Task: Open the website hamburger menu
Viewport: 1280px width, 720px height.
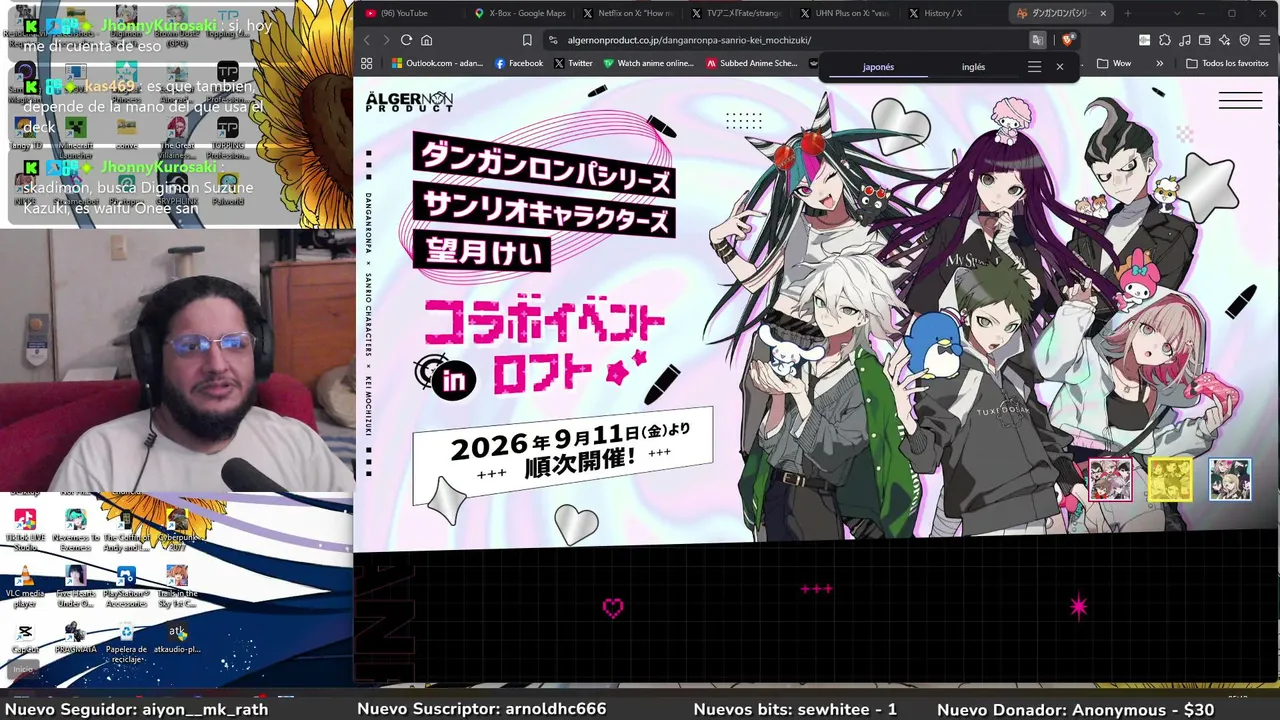Action: point(1240,100)
